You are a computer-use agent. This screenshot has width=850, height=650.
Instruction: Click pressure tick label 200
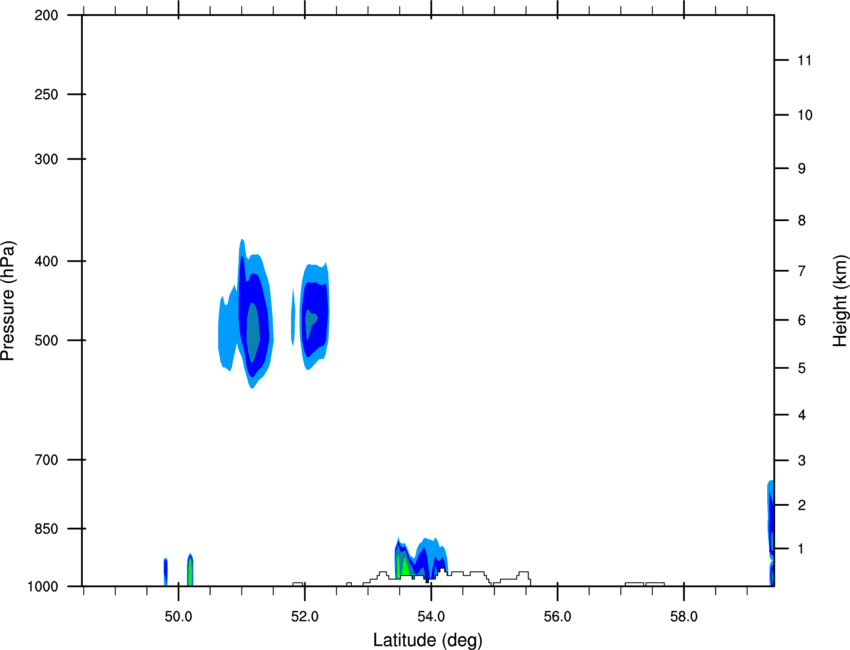pos(46,16)
